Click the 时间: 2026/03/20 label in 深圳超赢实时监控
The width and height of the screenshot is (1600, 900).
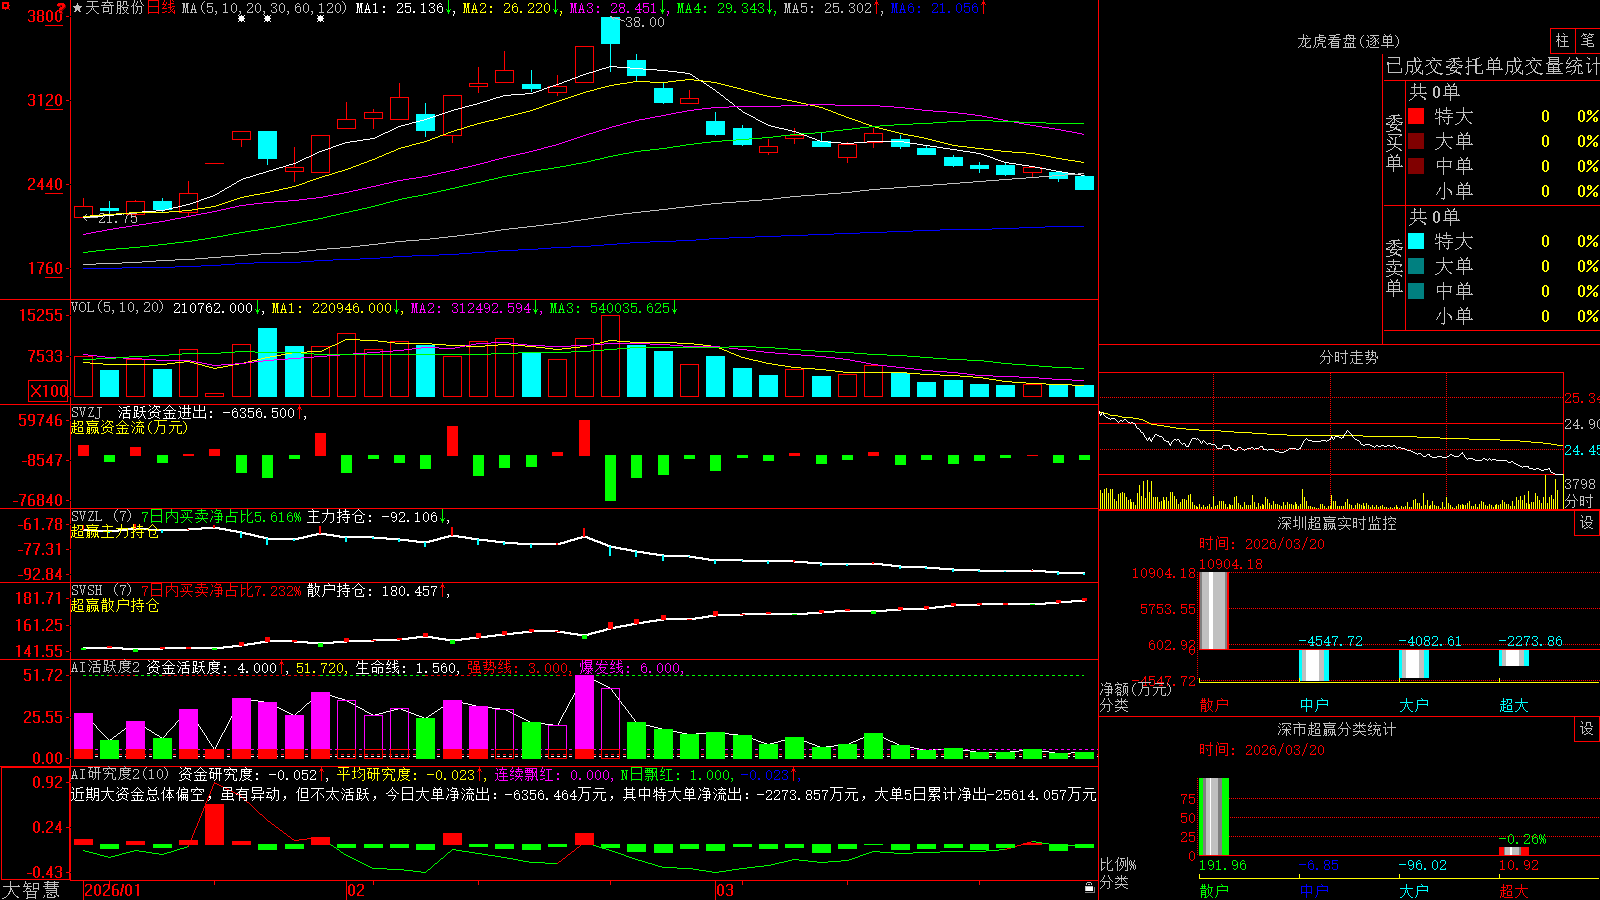(x=1262, y=544)
